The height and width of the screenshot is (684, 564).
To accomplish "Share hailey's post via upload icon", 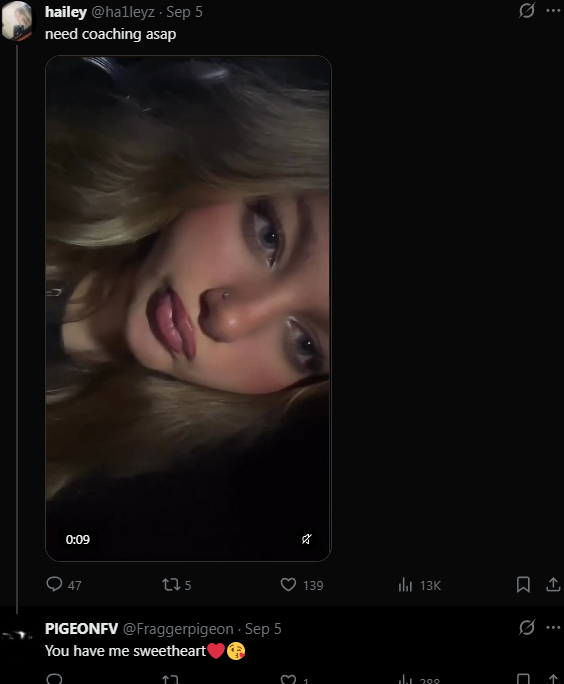I will pos(553,585).
